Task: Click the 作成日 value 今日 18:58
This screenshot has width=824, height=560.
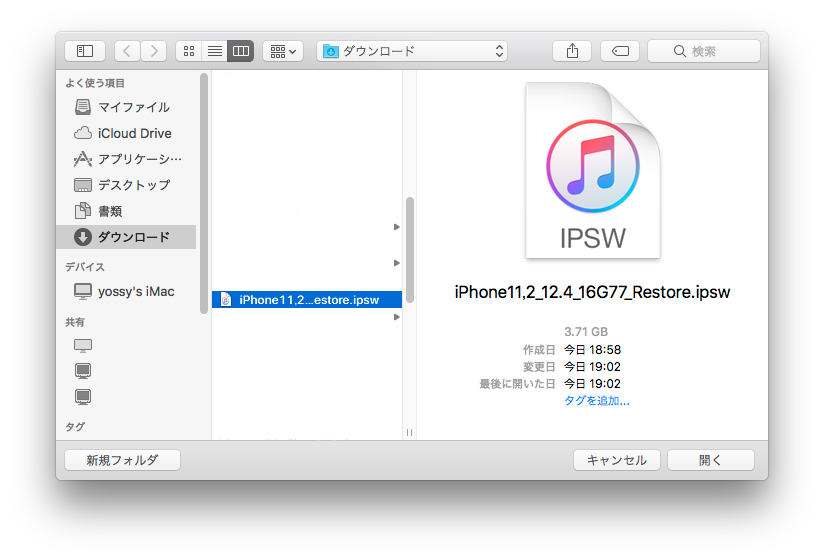Action: click(592, 350)
